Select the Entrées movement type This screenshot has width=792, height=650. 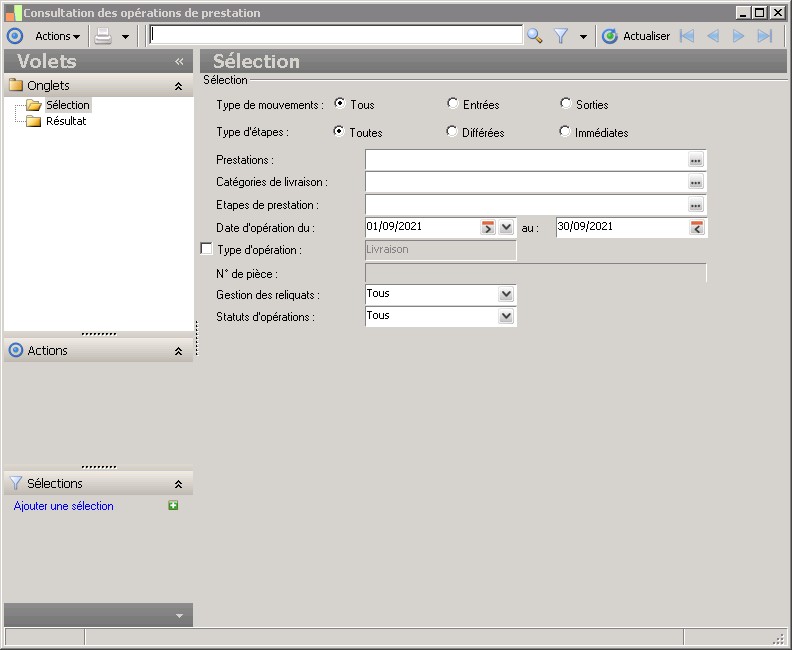453,104
